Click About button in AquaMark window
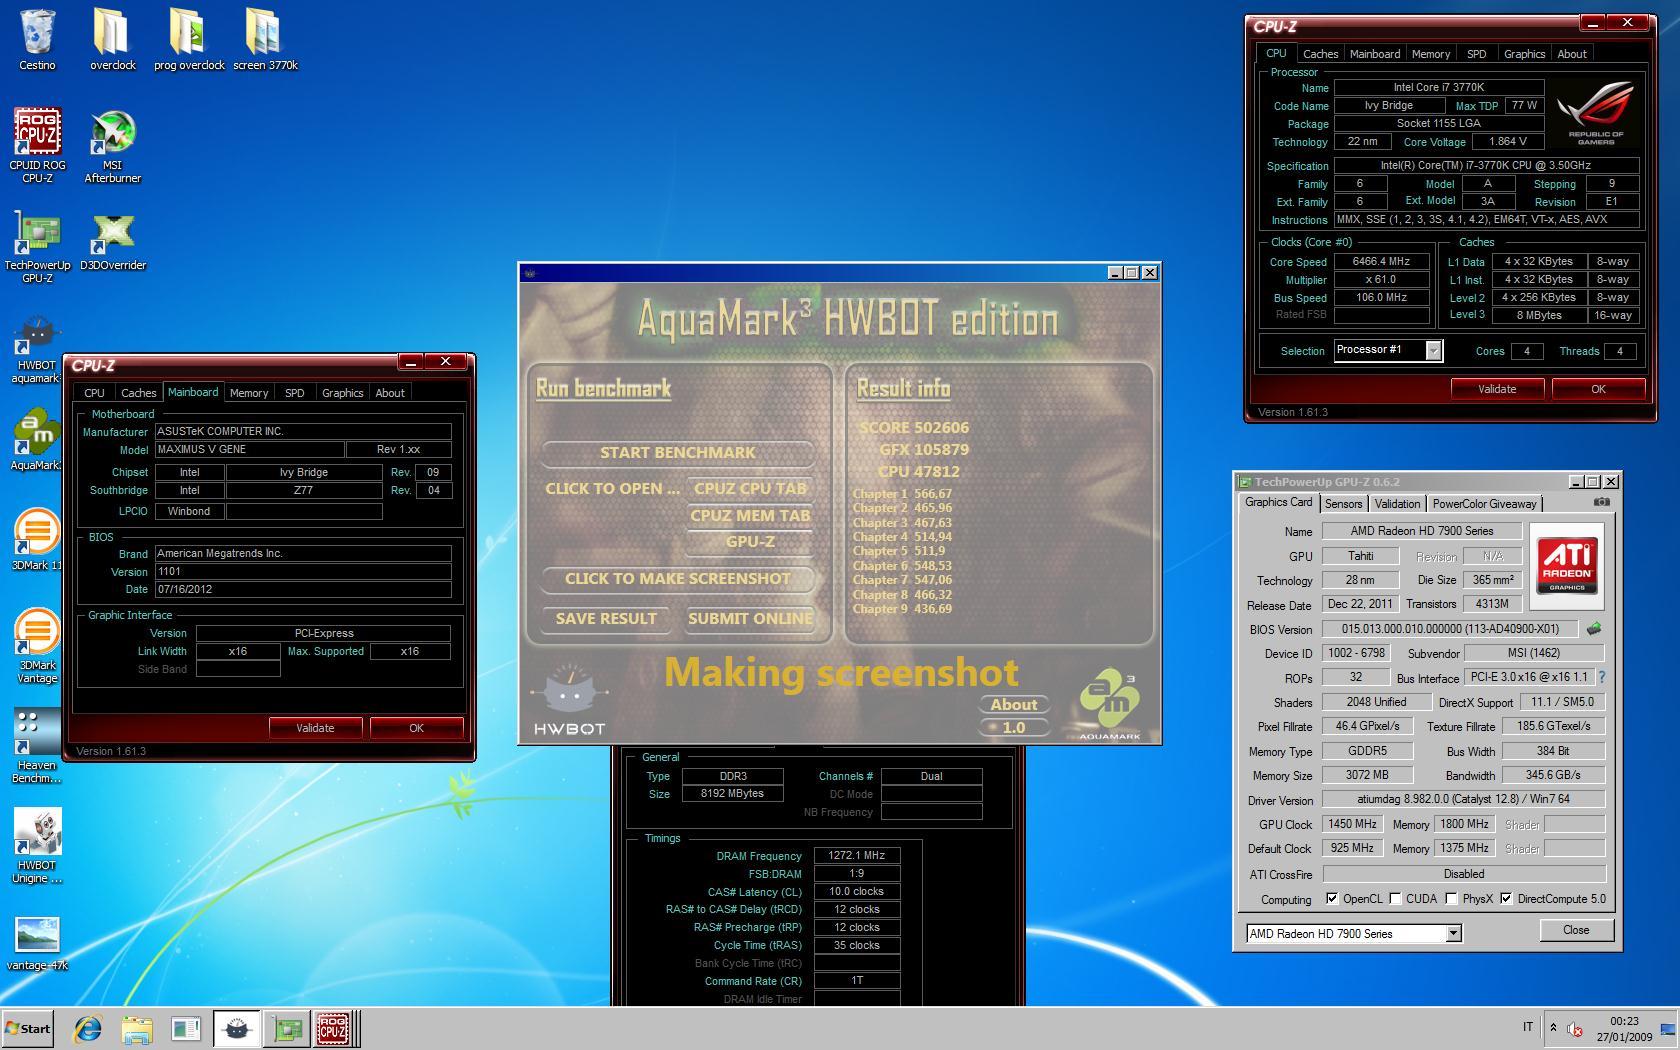 pos(1014,705)
